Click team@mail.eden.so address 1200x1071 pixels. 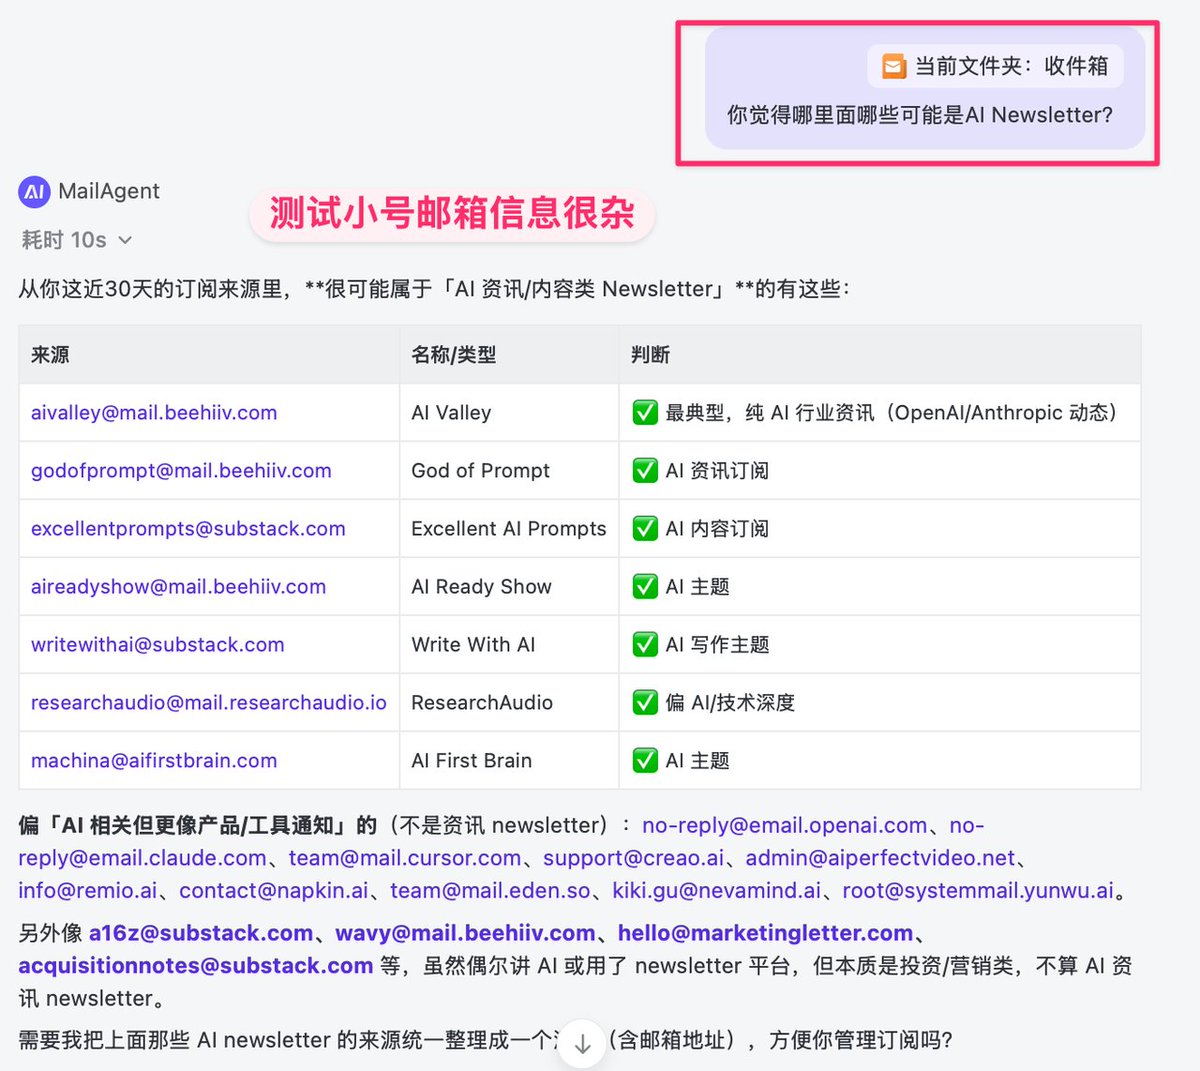click(490, 890)
